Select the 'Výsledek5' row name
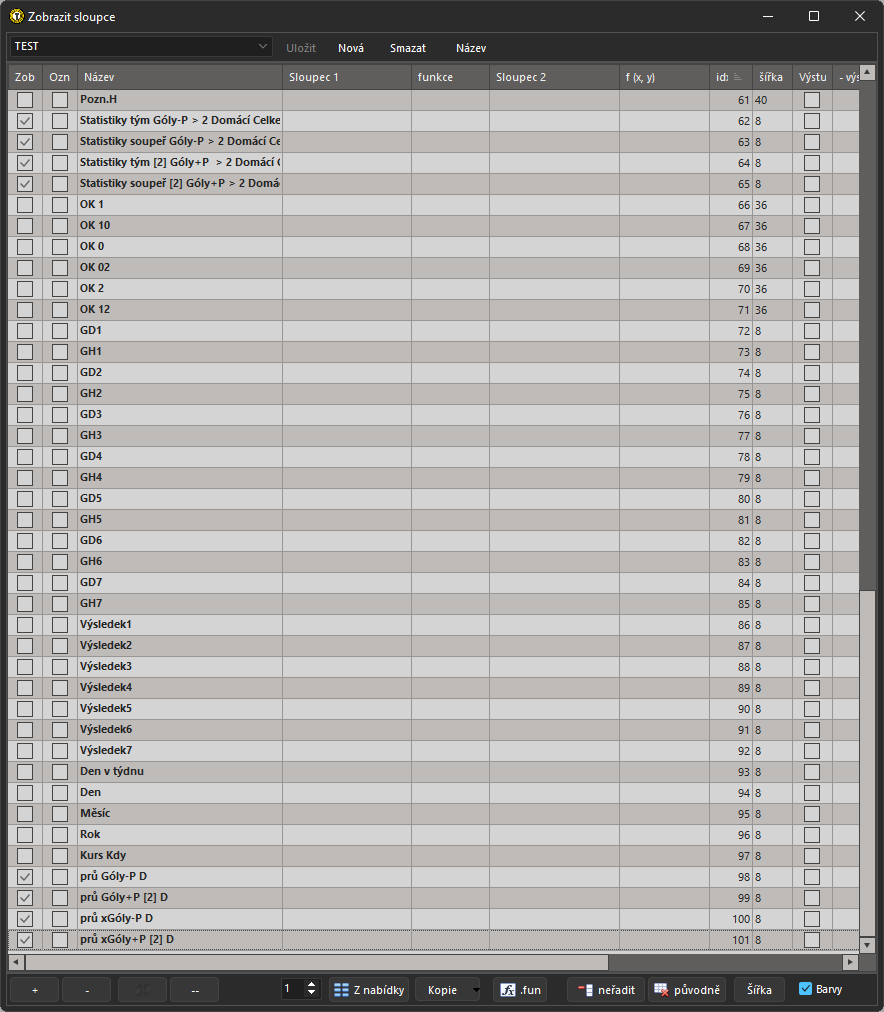The height and width of the screenshot is (1012, 884). click(106, 708)
